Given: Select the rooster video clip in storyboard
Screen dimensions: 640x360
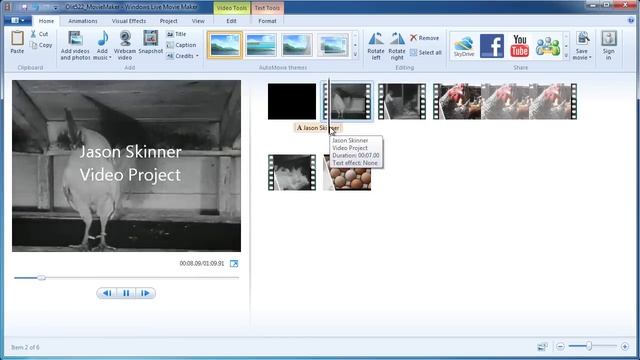Looking at the screenshot, I should [x=347, y=102].
